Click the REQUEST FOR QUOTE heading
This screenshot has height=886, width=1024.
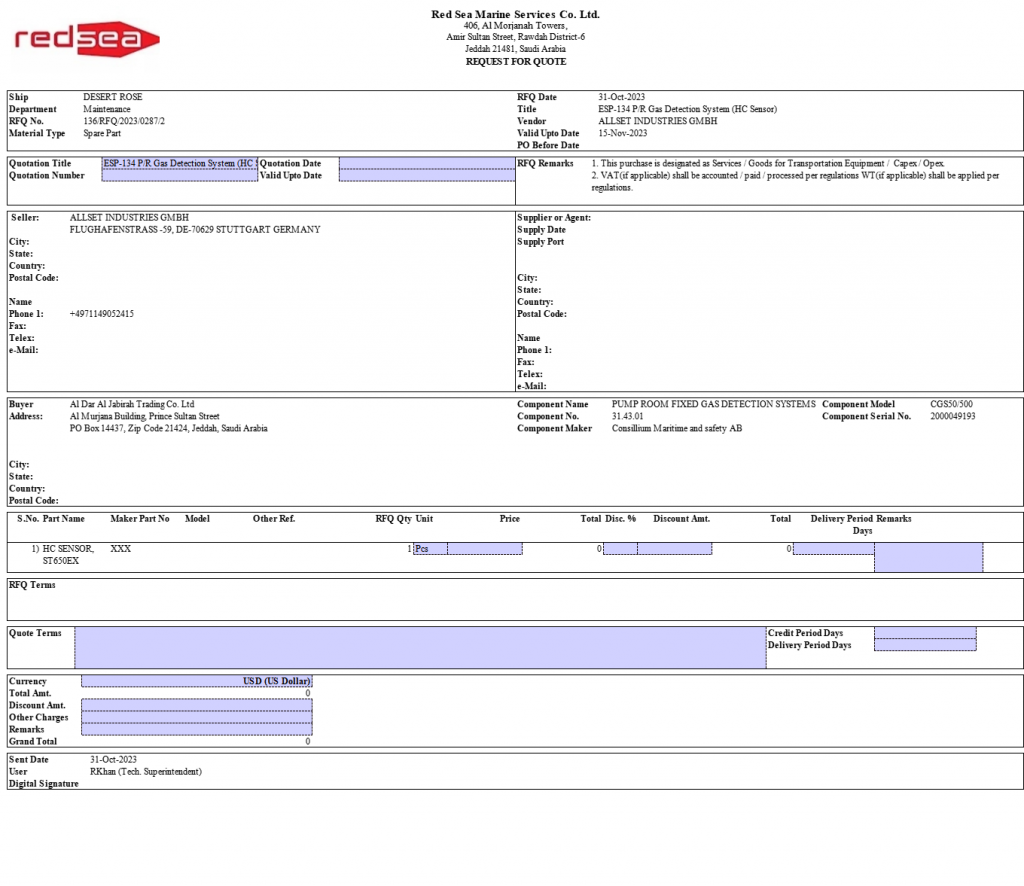pos(515,62)
